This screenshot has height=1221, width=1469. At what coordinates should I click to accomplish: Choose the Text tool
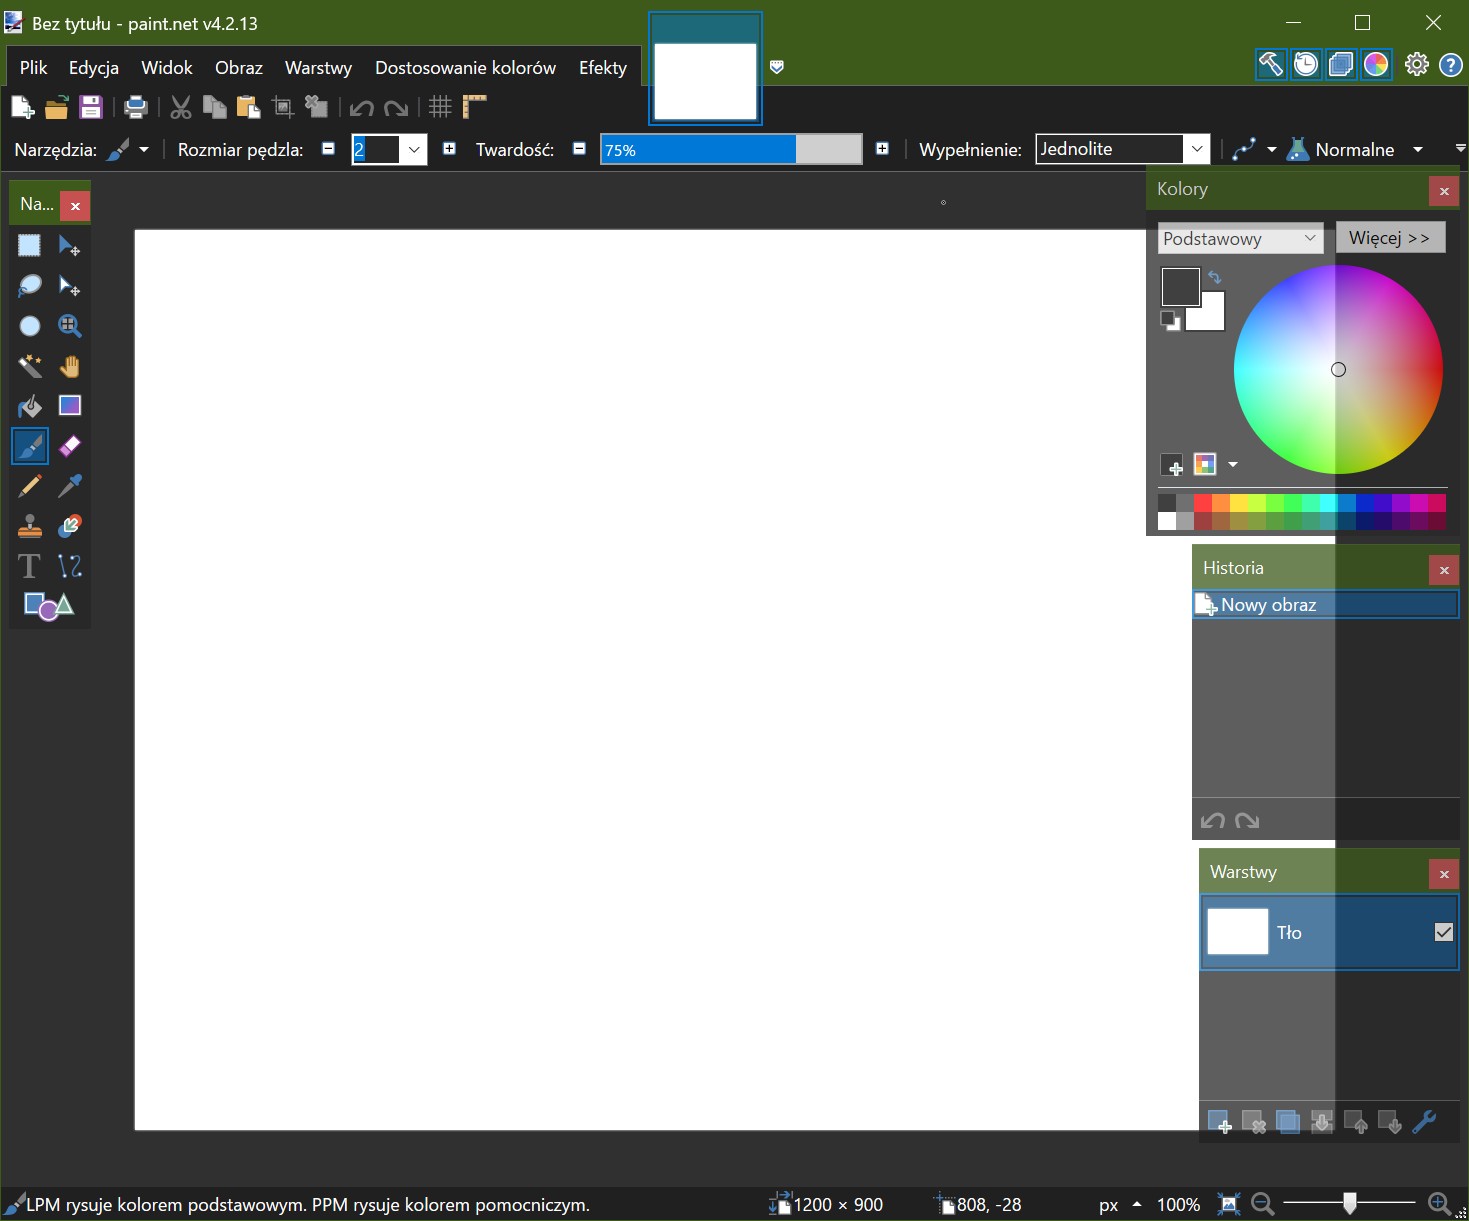[29, 565]
